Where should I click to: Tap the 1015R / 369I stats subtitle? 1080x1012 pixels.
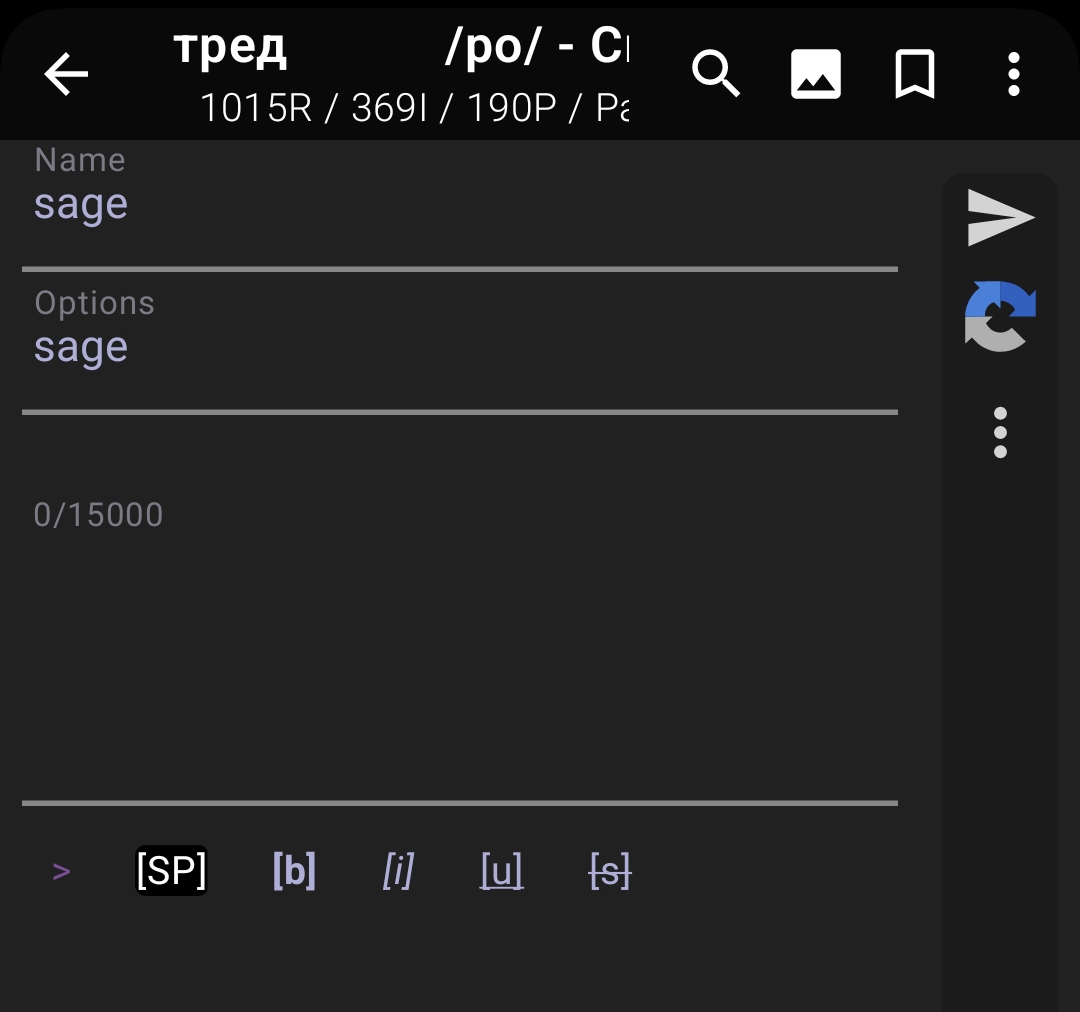[x=414, y=107]
